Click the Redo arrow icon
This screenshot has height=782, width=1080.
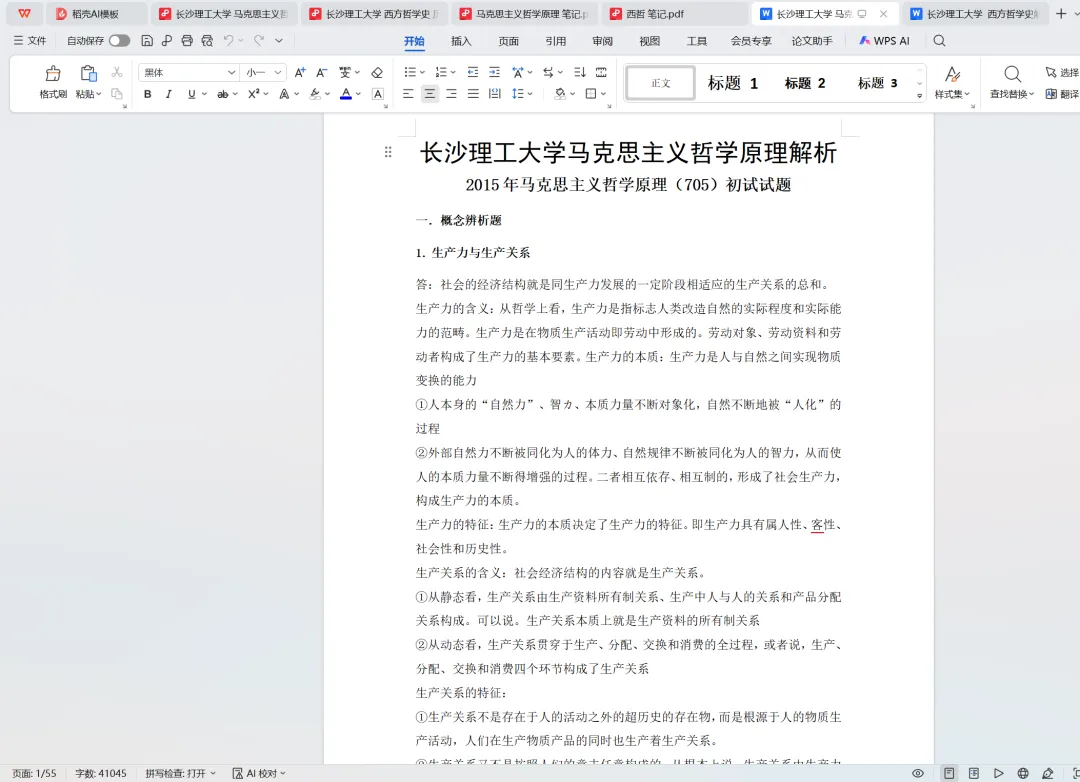coord(259,41)
